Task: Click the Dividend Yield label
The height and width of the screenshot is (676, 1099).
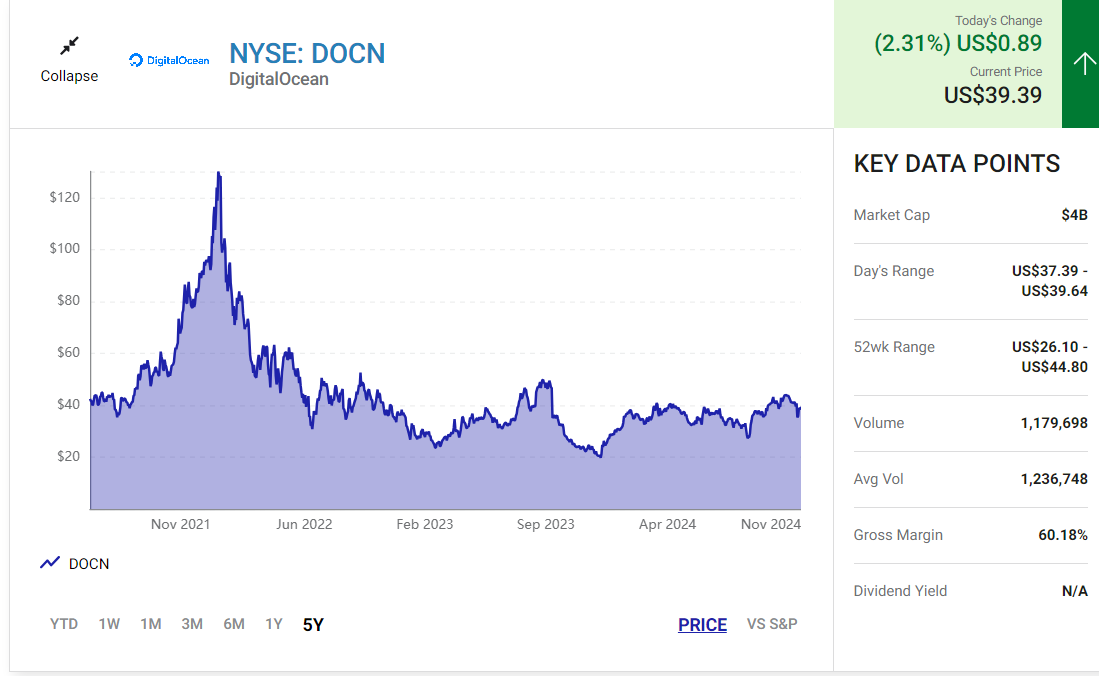Action: (x=900, y=591)
